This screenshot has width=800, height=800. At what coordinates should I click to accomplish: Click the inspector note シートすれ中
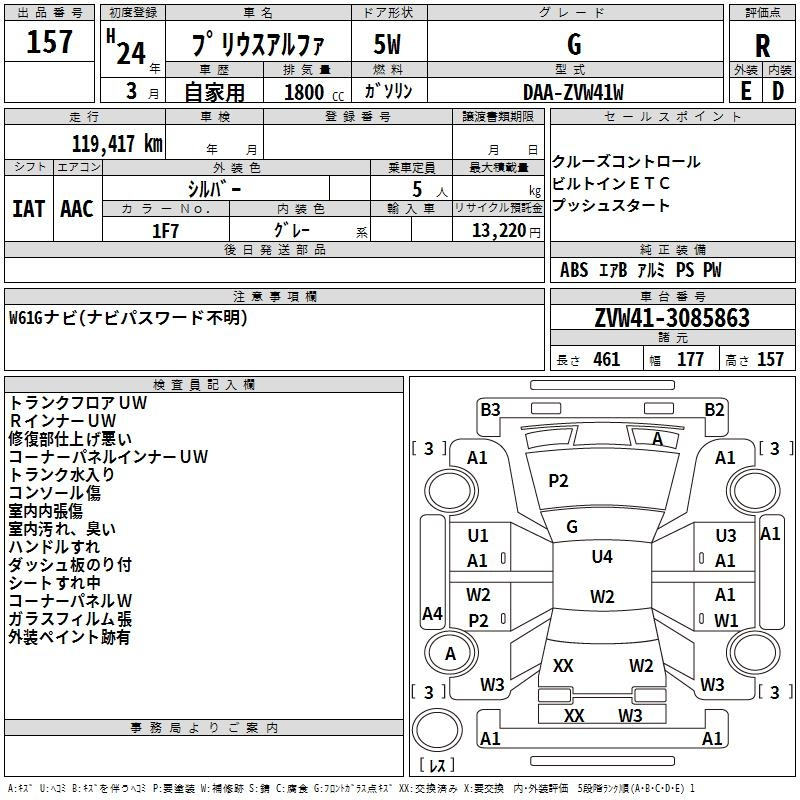(x=55, y=583)
